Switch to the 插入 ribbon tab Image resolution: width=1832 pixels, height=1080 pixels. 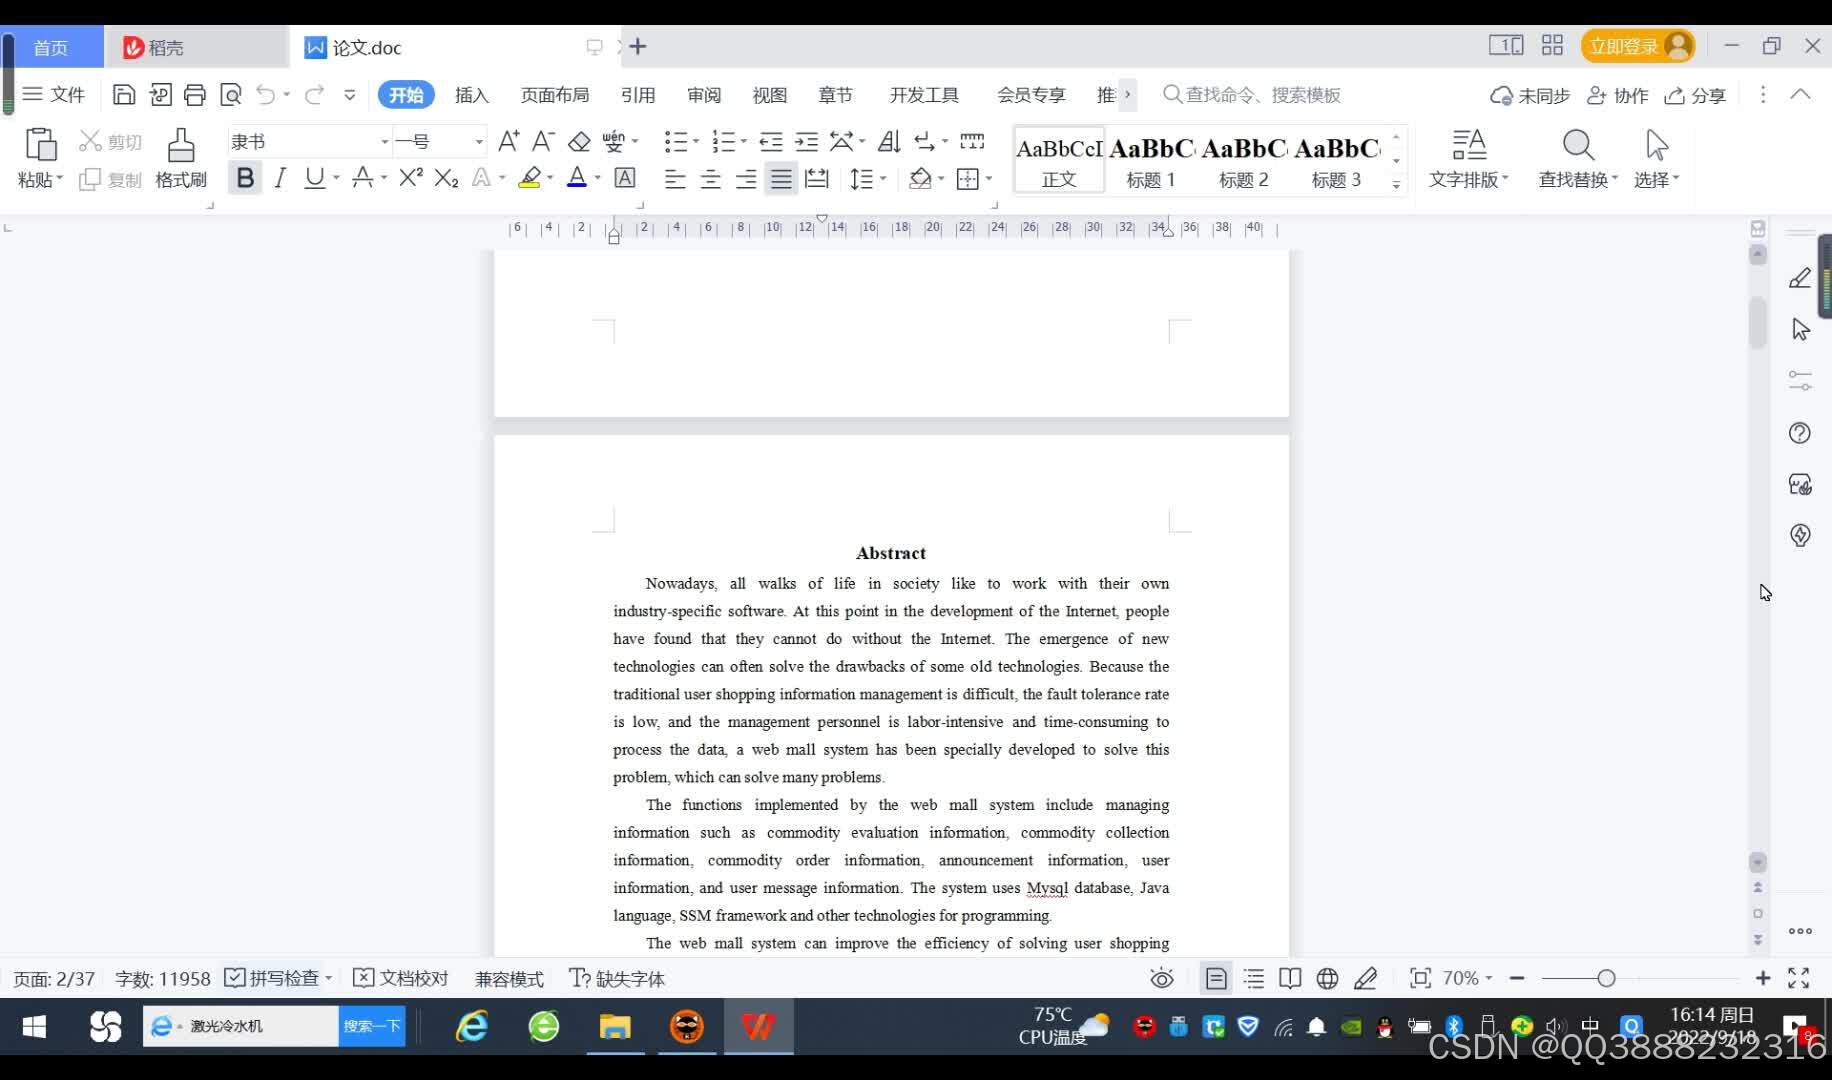pyautogui.click(x=471, y=94)
